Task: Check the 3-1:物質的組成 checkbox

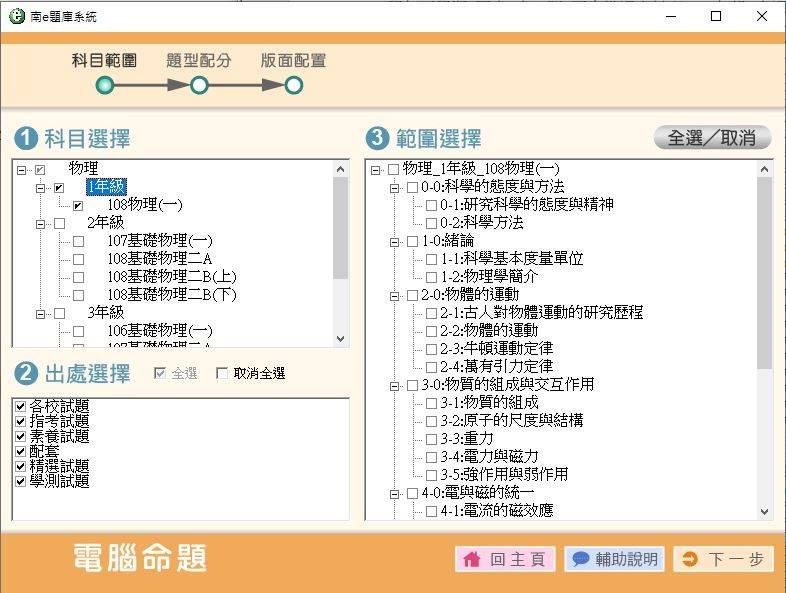Action: coord(431,403)
